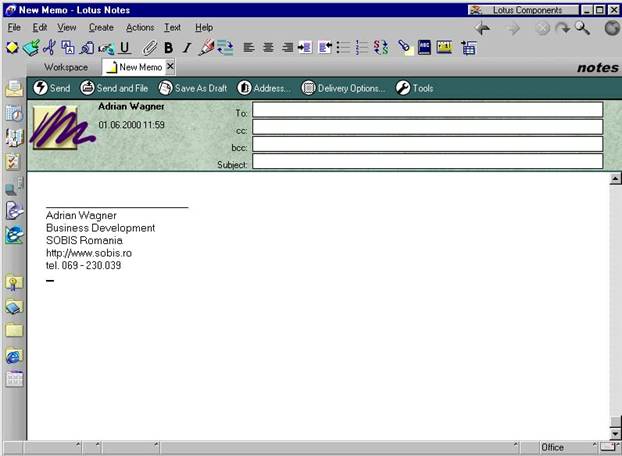Click the Bold formatting icon

[x=168, y=47]
